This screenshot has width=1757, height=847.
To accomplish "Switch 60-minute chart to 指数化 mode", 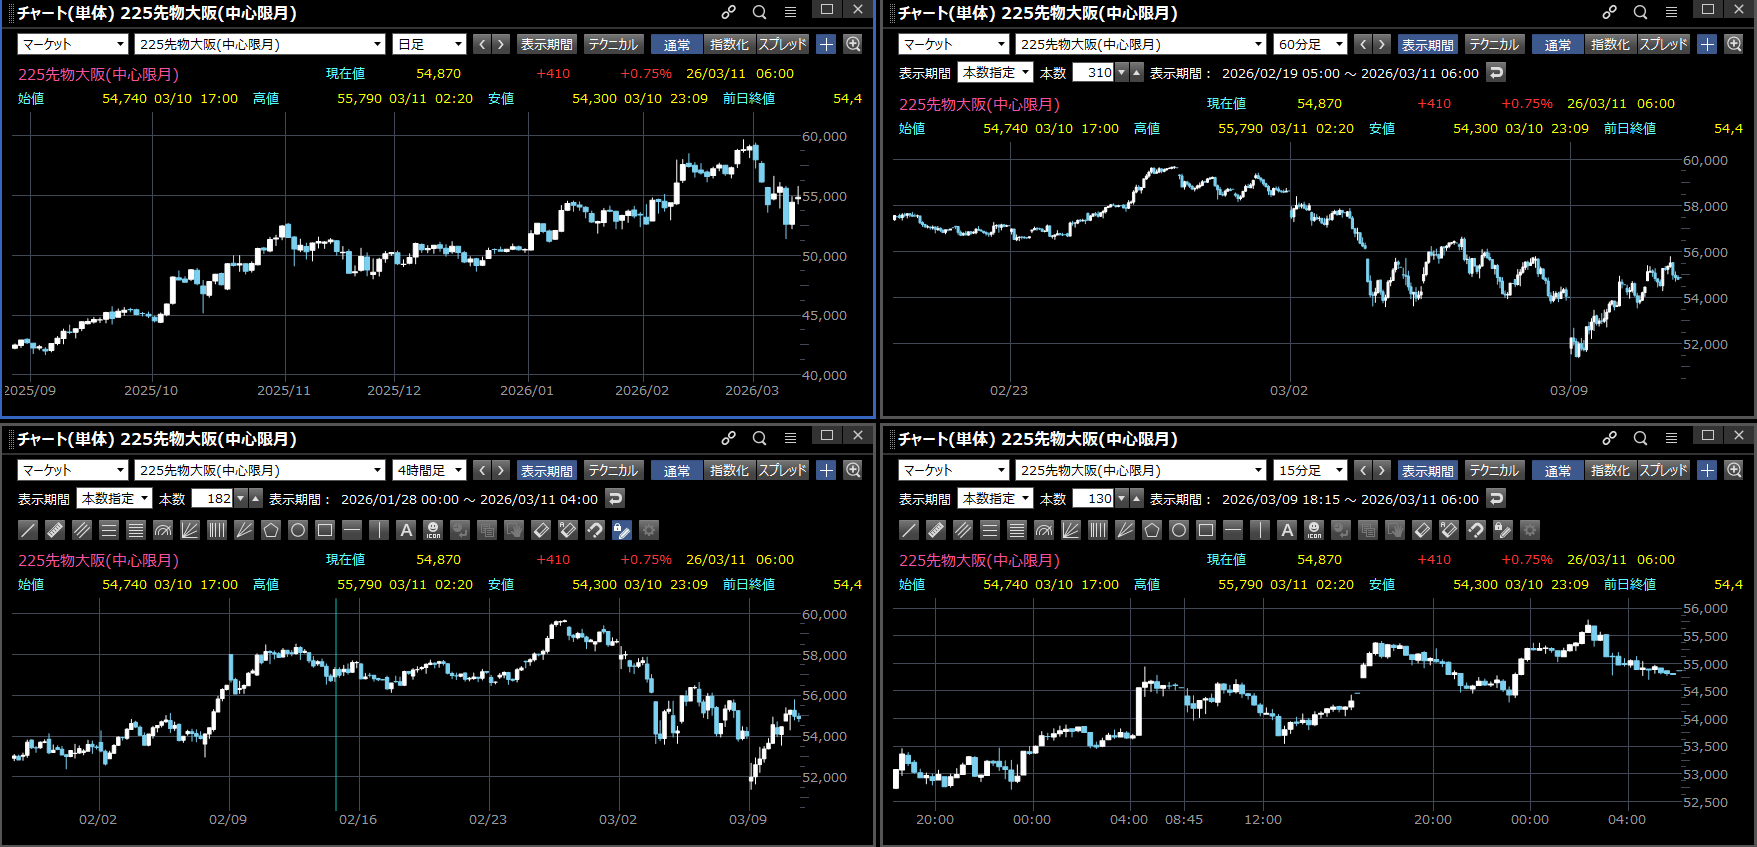I will (1609, 44).
